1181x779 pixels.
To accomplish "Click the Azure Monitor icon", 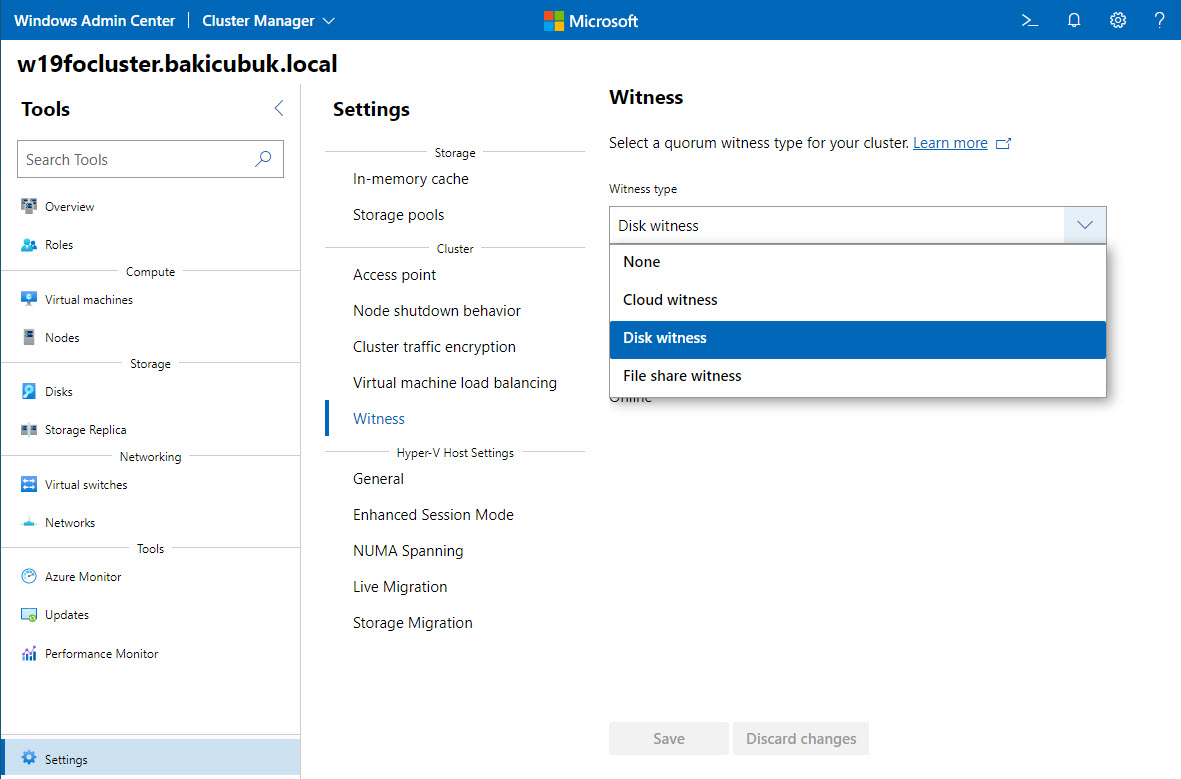I will click(29, 576).
